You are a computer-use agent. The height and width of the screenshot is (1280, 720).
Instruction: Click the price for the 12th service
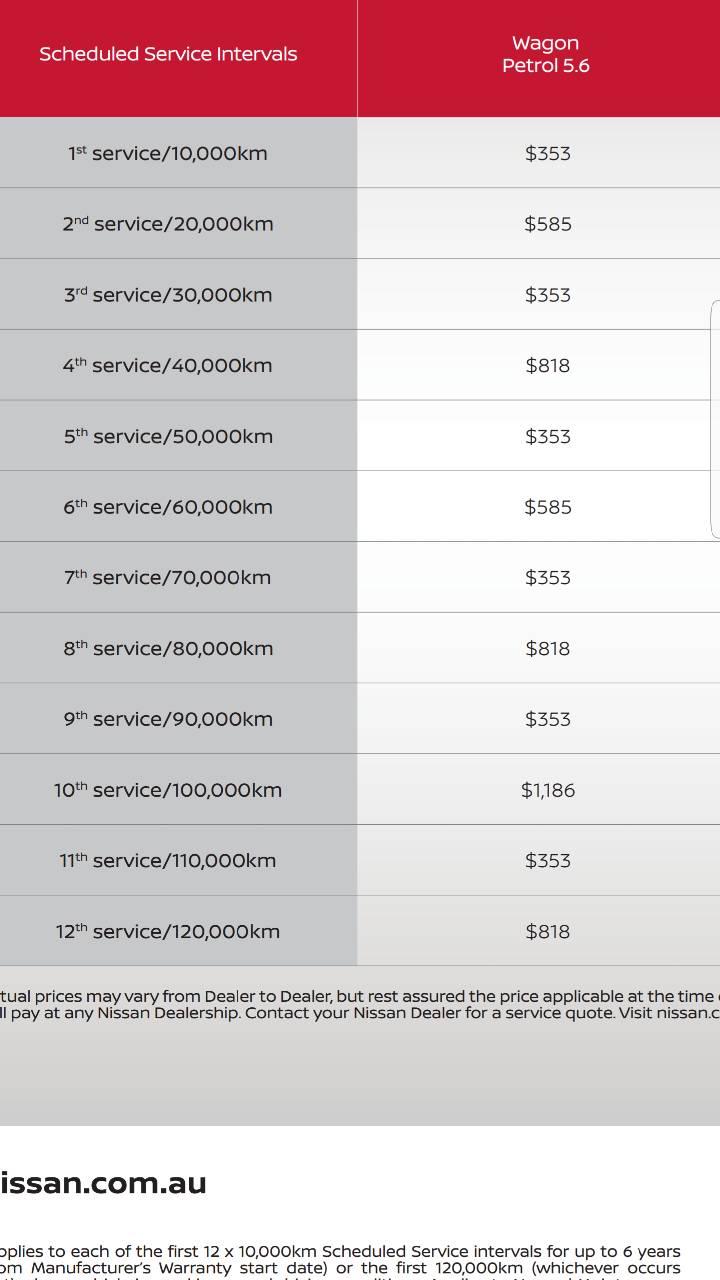click(547, 931)
